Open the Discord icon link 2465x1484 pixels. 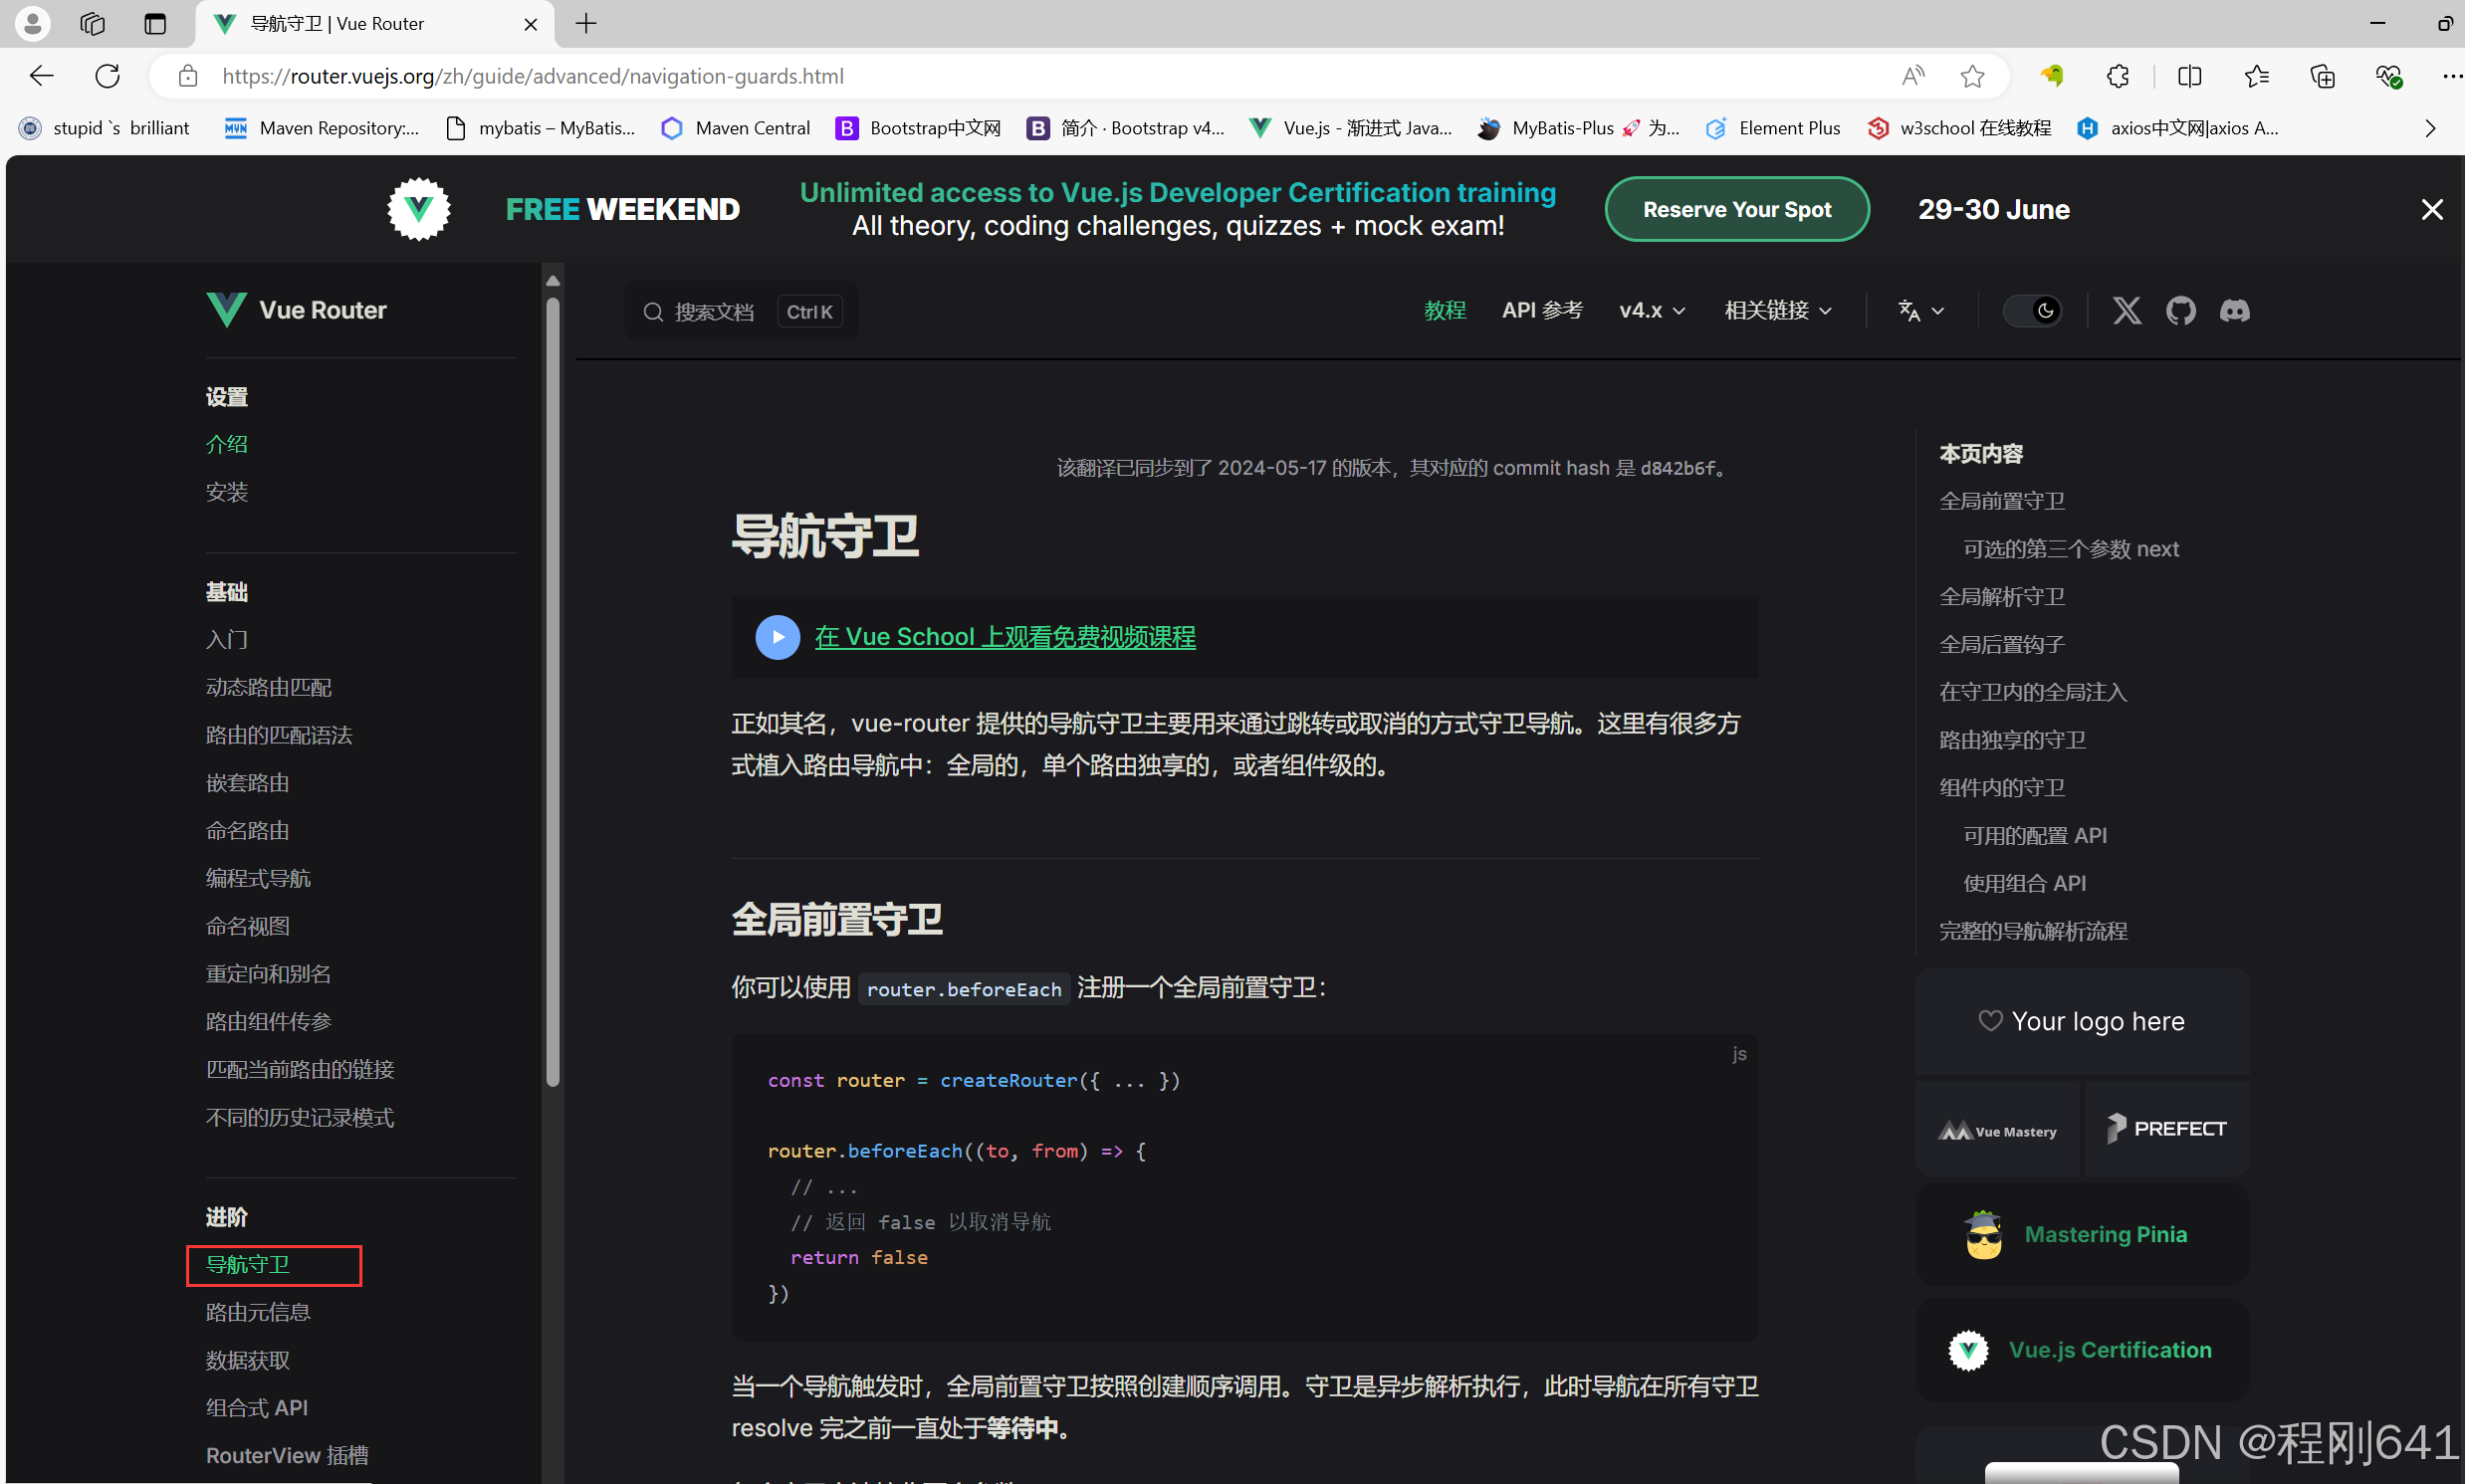(x=2234, y=311)
